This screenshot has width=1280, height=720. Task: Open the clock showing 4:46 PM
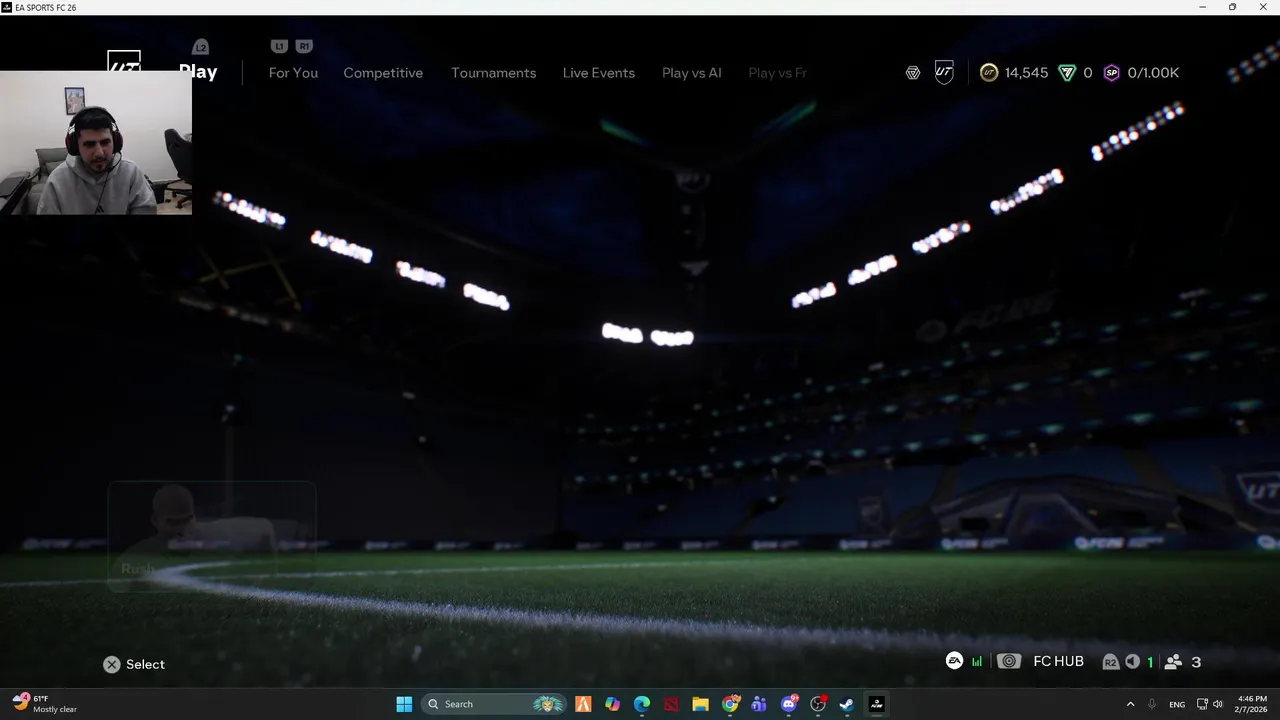1252,704
